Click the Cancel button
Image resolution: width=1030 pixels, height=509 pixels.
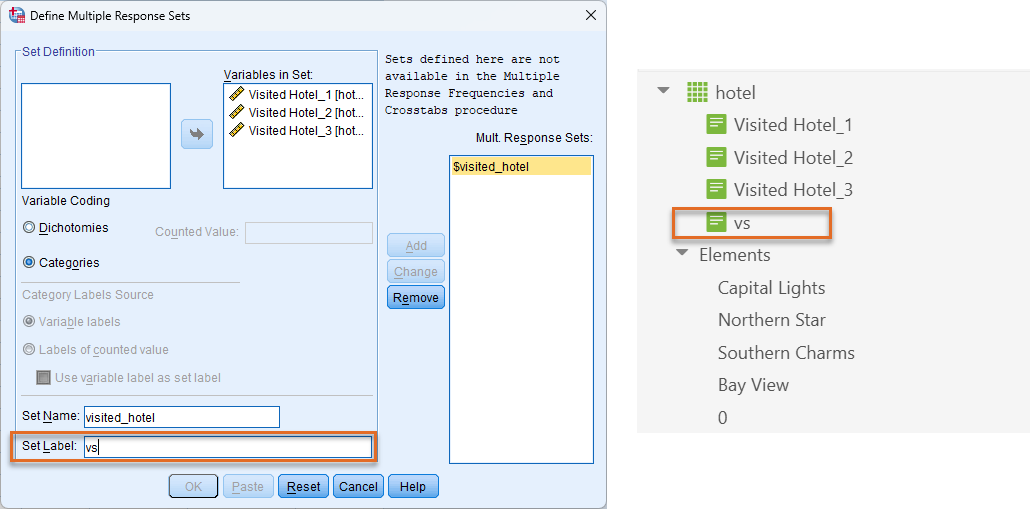358,487
